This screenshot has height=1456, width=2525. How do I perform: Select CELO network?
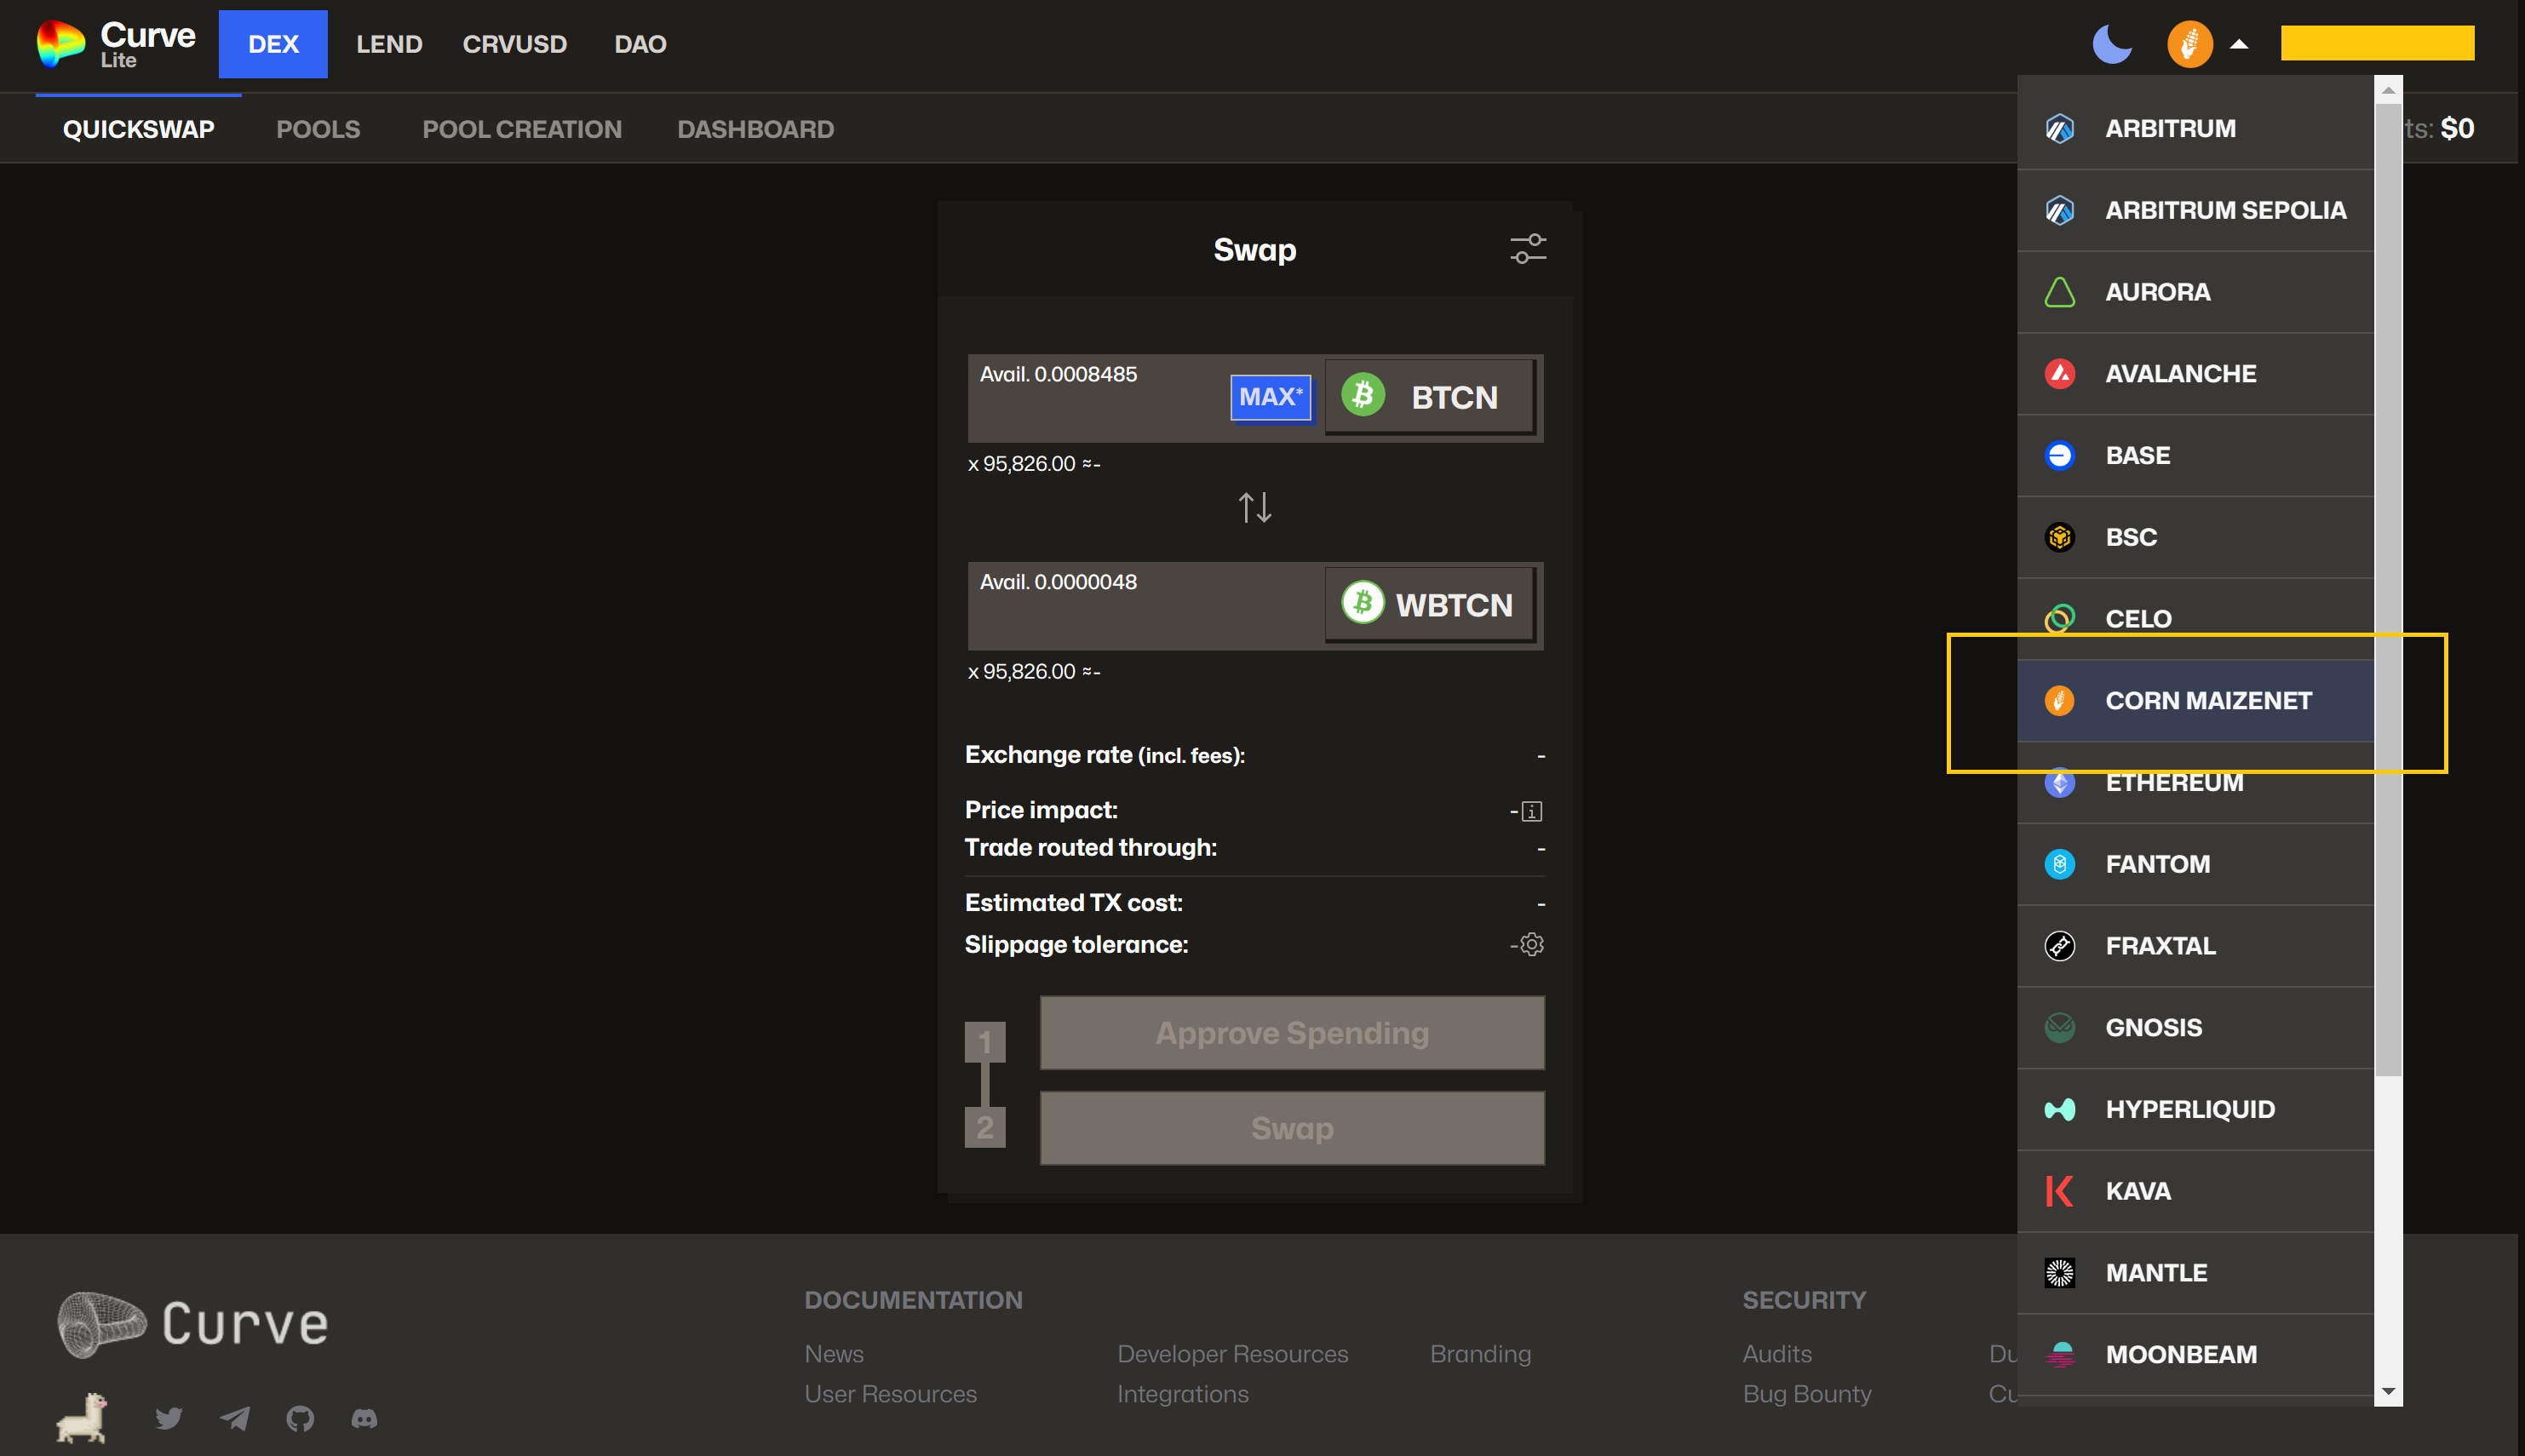click(x=2195, y=619)
